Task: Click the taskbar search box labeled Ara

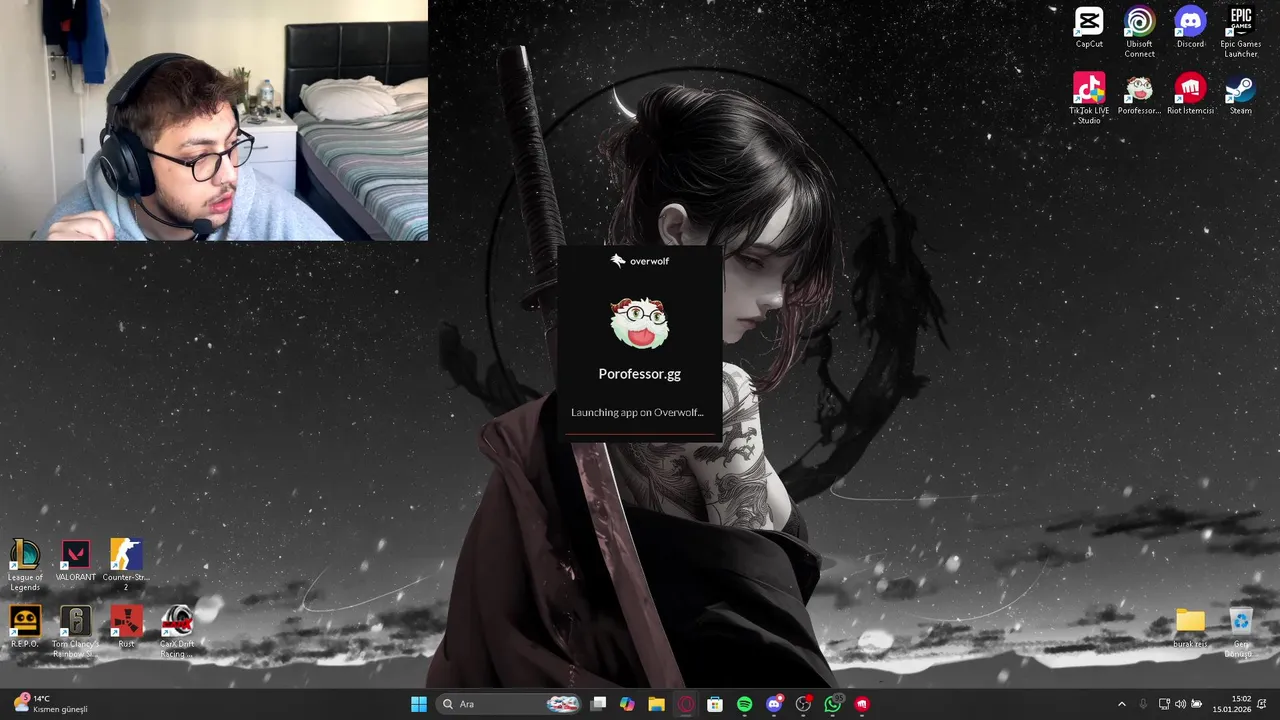Action: click(509, 704)
